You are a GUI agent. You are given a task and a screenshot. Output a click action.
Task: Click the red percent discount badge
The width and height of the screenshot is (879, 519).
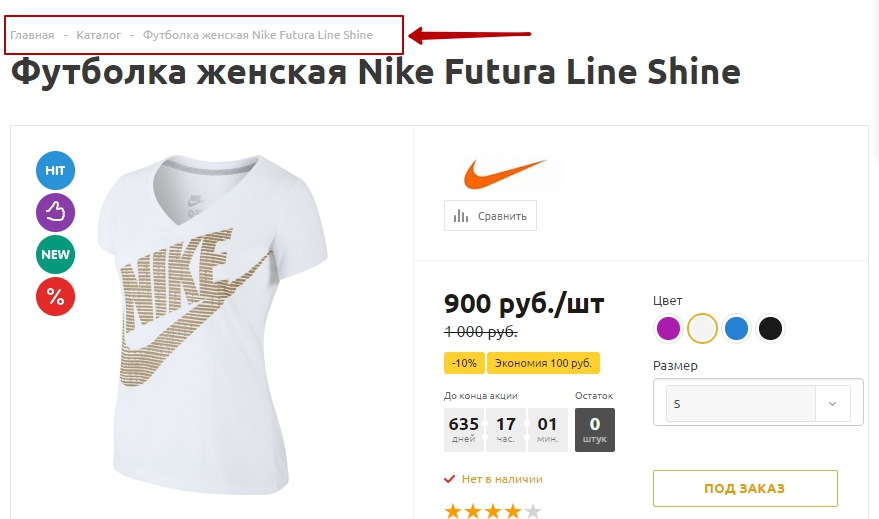[55, 296]
